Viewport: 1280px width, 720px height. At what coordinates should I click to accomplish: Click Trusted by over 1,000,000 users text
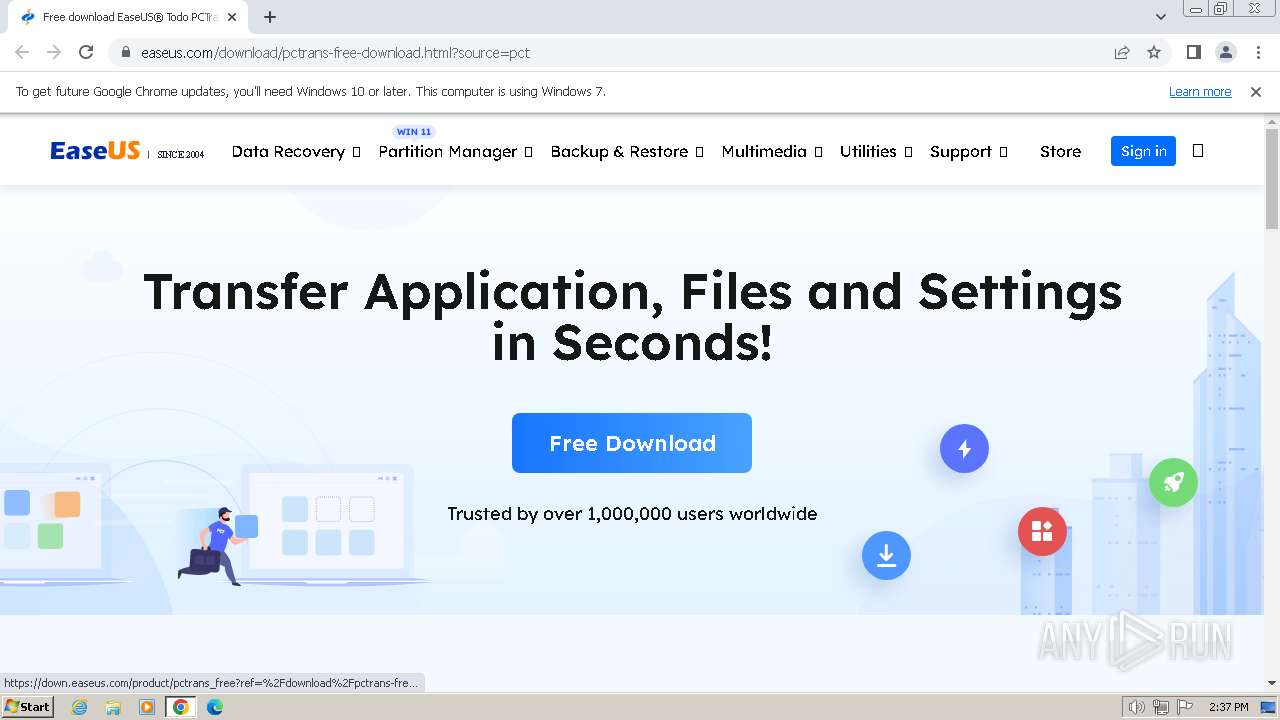[632, 514]
